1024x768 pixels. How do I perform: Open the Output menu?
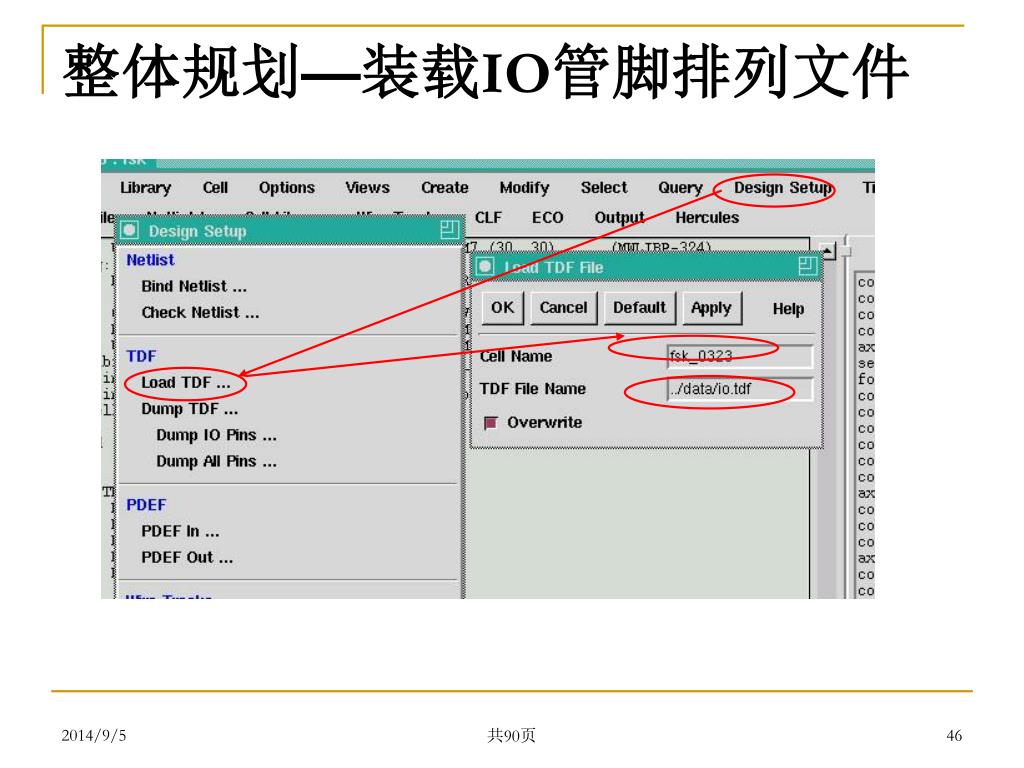click(619, 218)
